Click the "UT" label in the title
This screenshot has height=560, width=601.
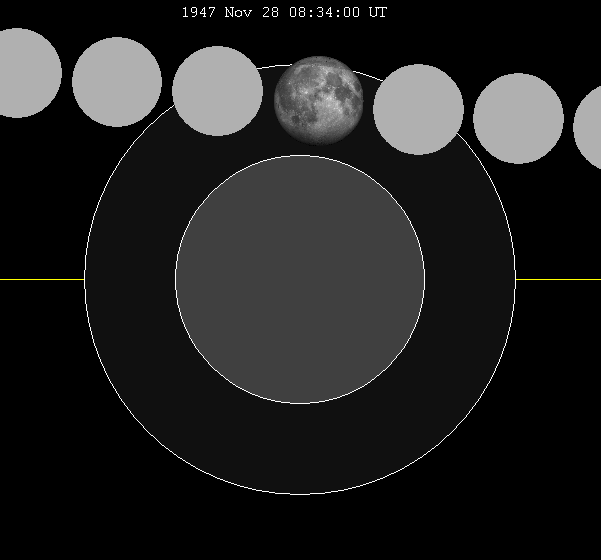point(378,13)
